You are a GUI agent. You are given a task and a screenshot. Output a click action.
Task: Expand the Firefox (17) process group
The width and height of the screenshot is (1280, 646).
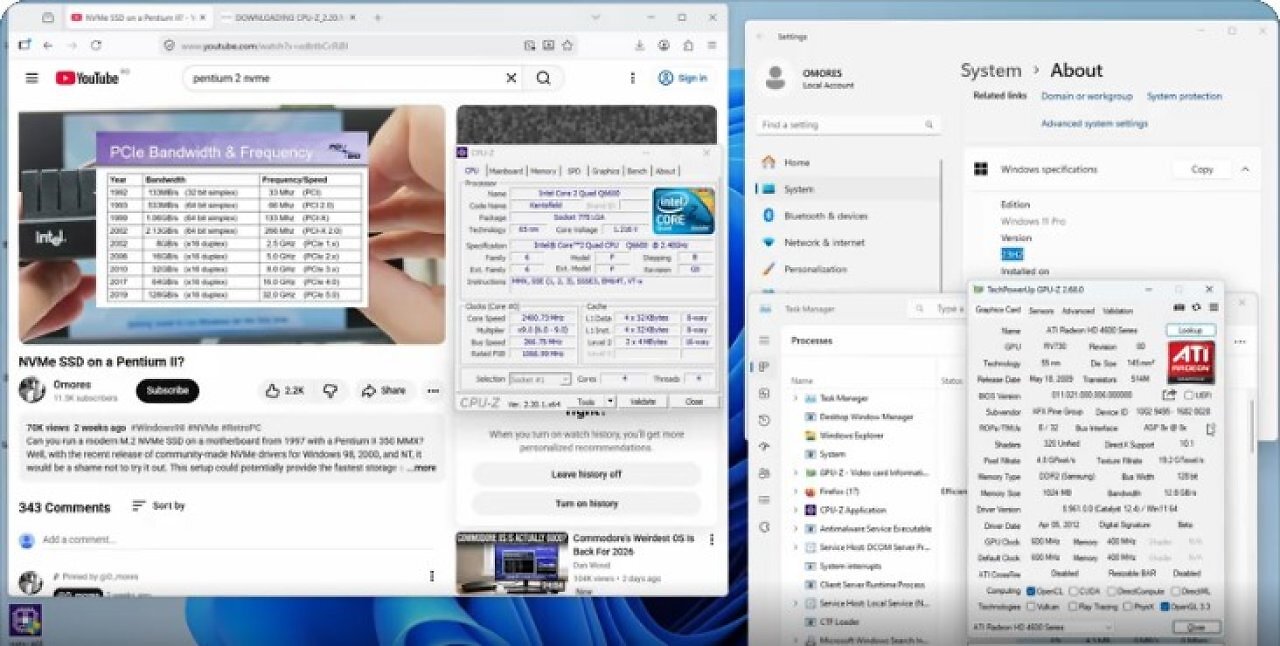(796, 492)
